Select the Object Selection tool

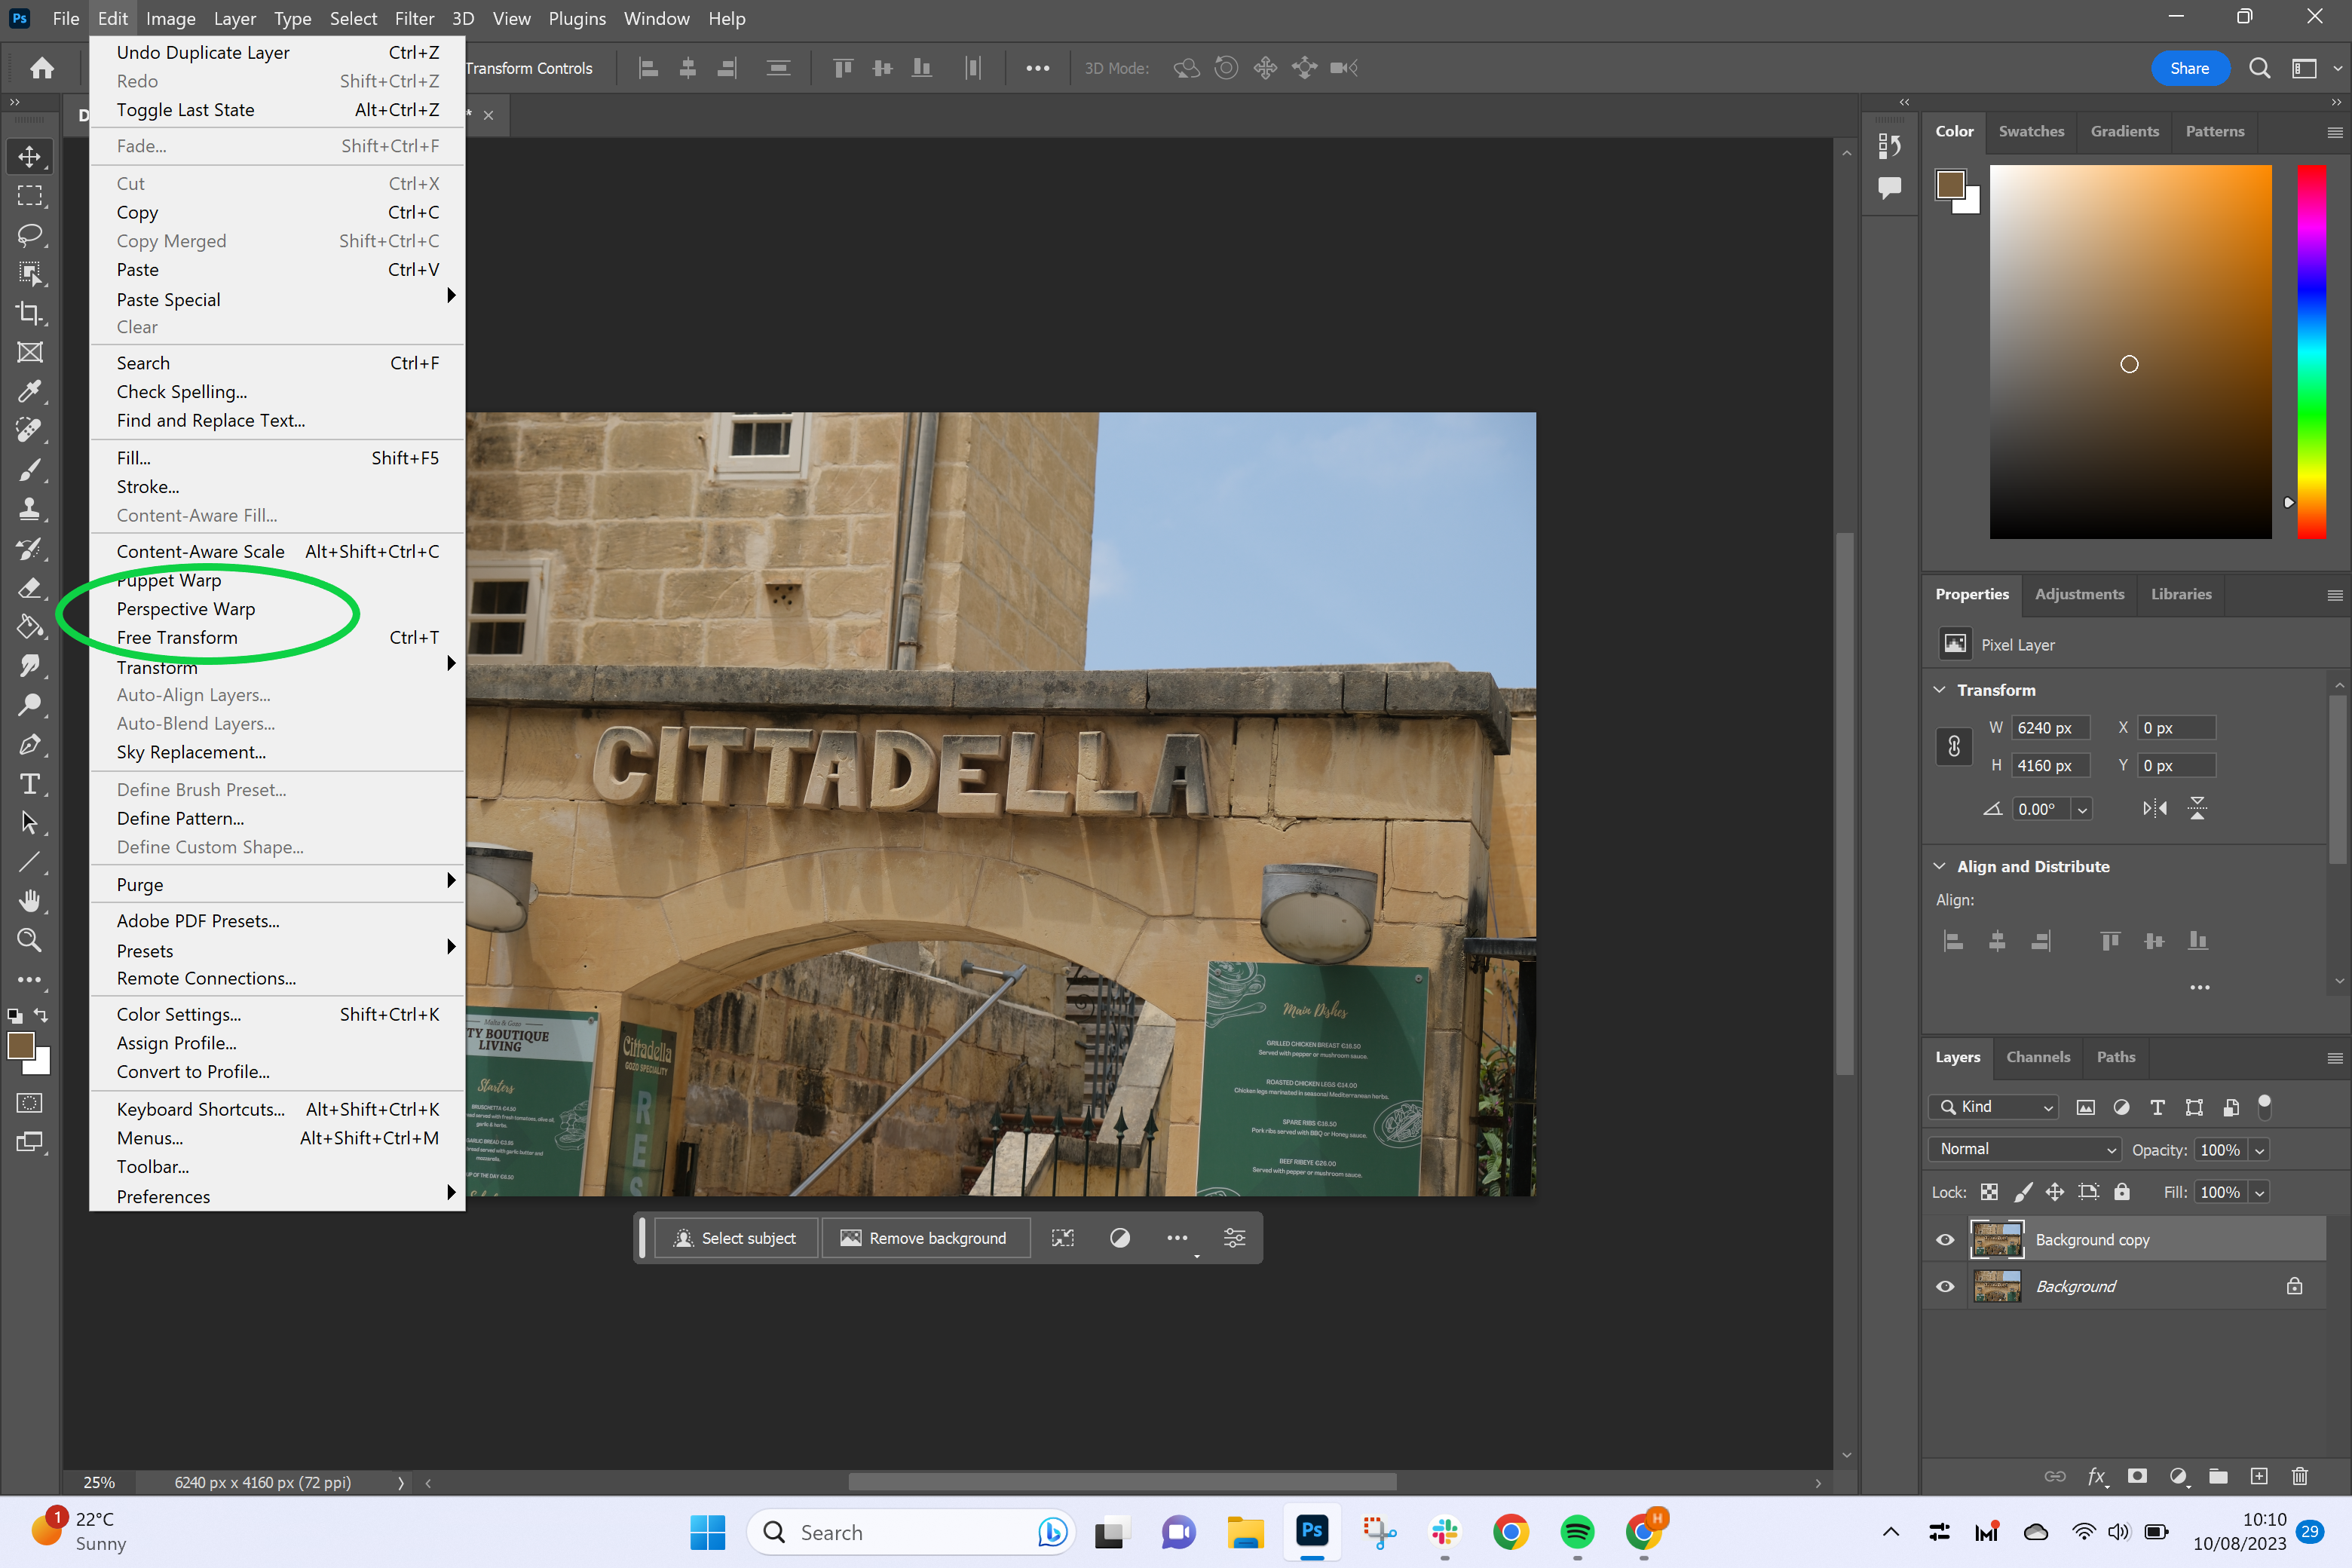coord(30,274)
